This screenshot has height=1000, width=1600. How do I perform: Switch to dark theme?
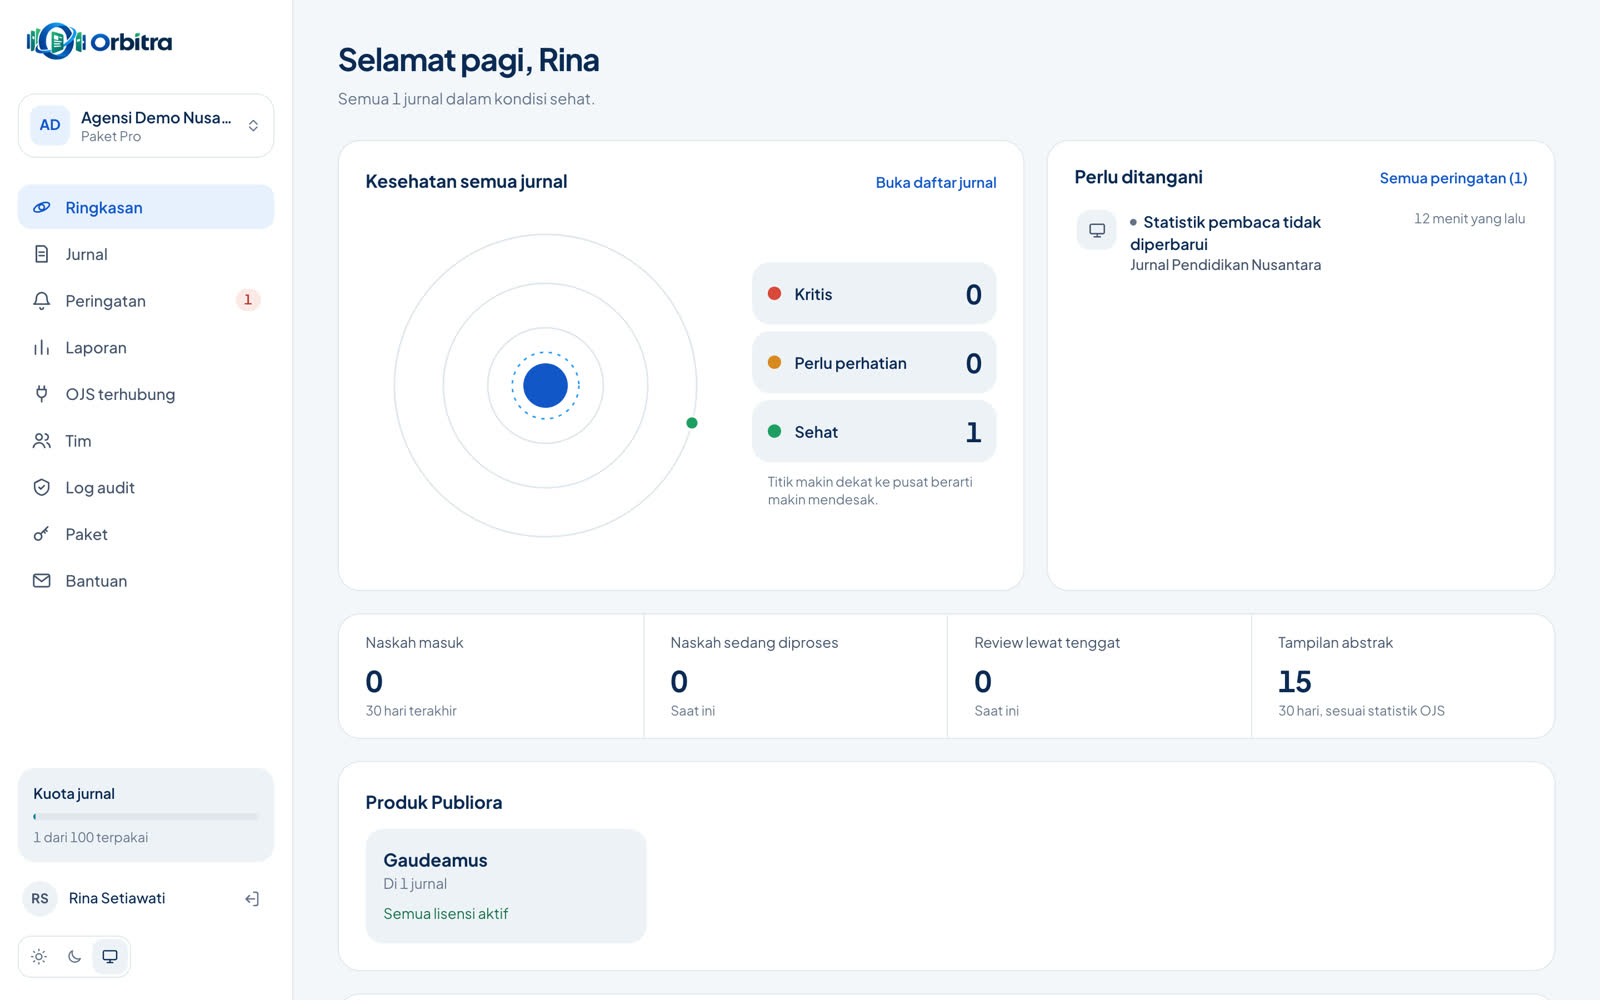(74, 957)
